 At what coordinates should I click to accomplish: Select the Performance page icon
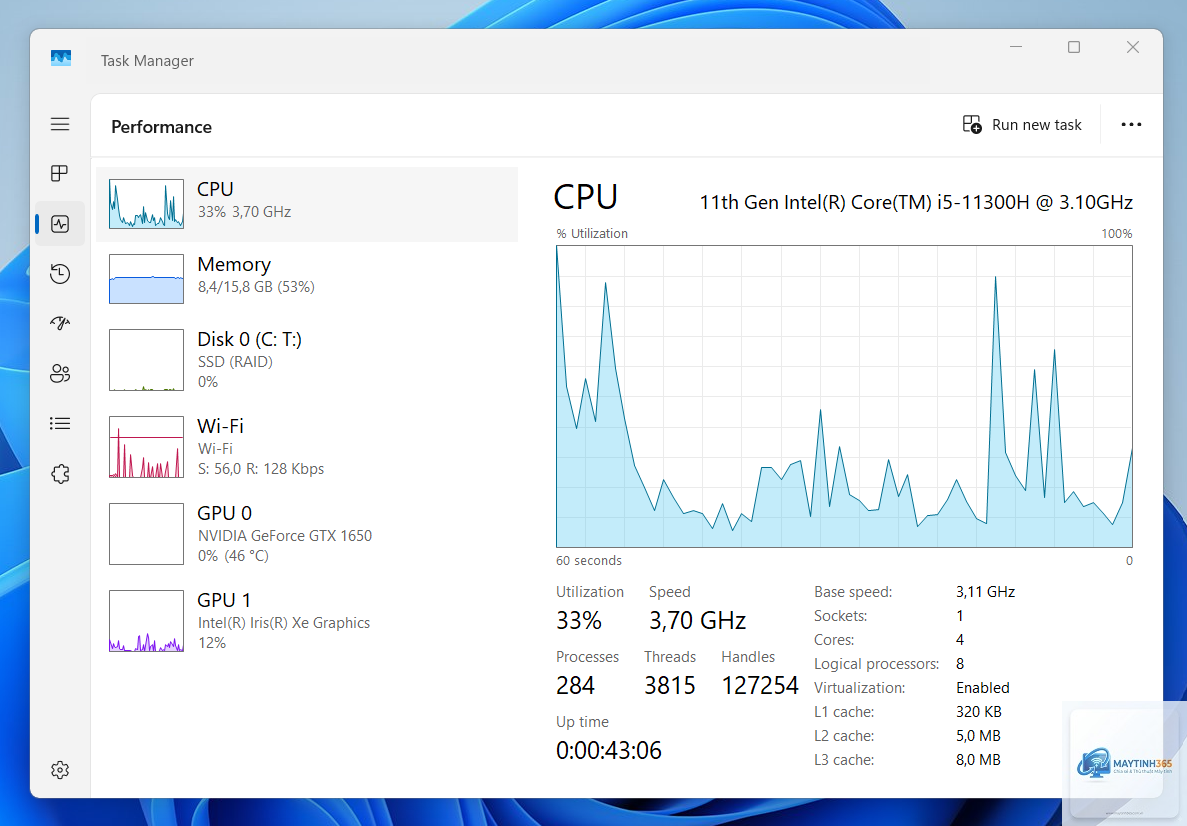pos(60,224)
